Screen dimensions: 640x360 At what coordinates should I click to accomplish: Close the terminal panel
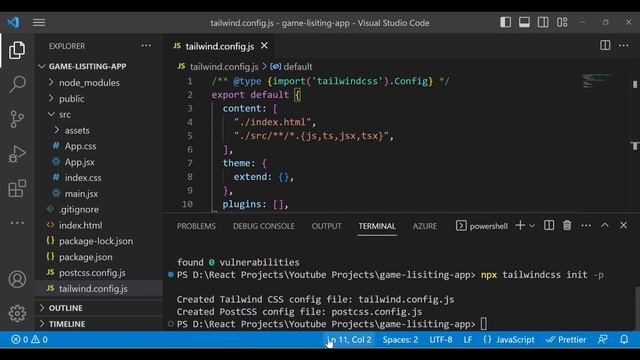(623, 225)
